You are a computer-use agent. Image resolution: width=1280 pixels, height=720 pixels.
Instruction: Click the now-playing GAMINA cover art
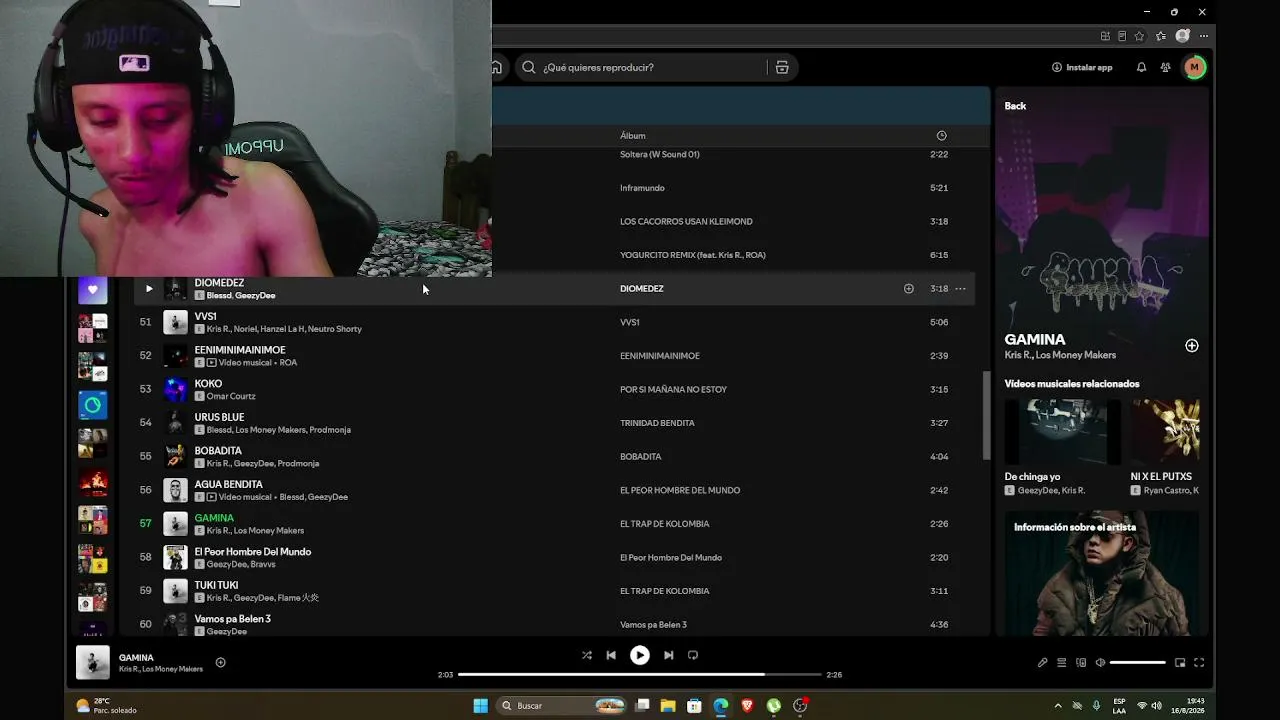pyautogui.click(x=93, y=662)
